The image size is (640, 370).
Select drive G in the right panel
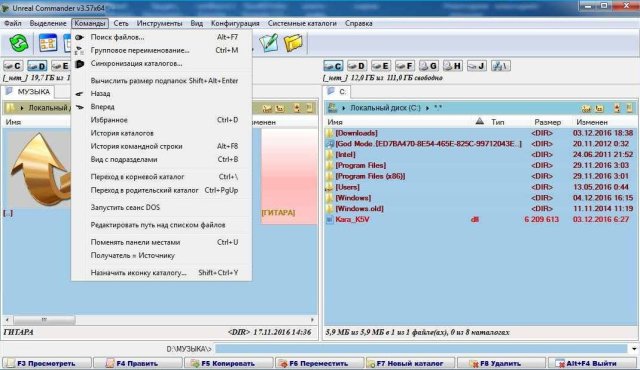[x=429, y=66]
